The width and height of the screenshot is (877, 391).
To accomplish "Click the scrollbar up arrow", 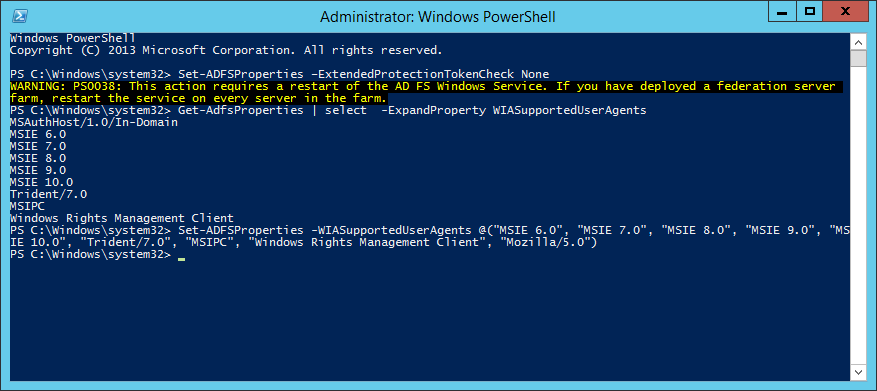I will (x=858, y=42).
